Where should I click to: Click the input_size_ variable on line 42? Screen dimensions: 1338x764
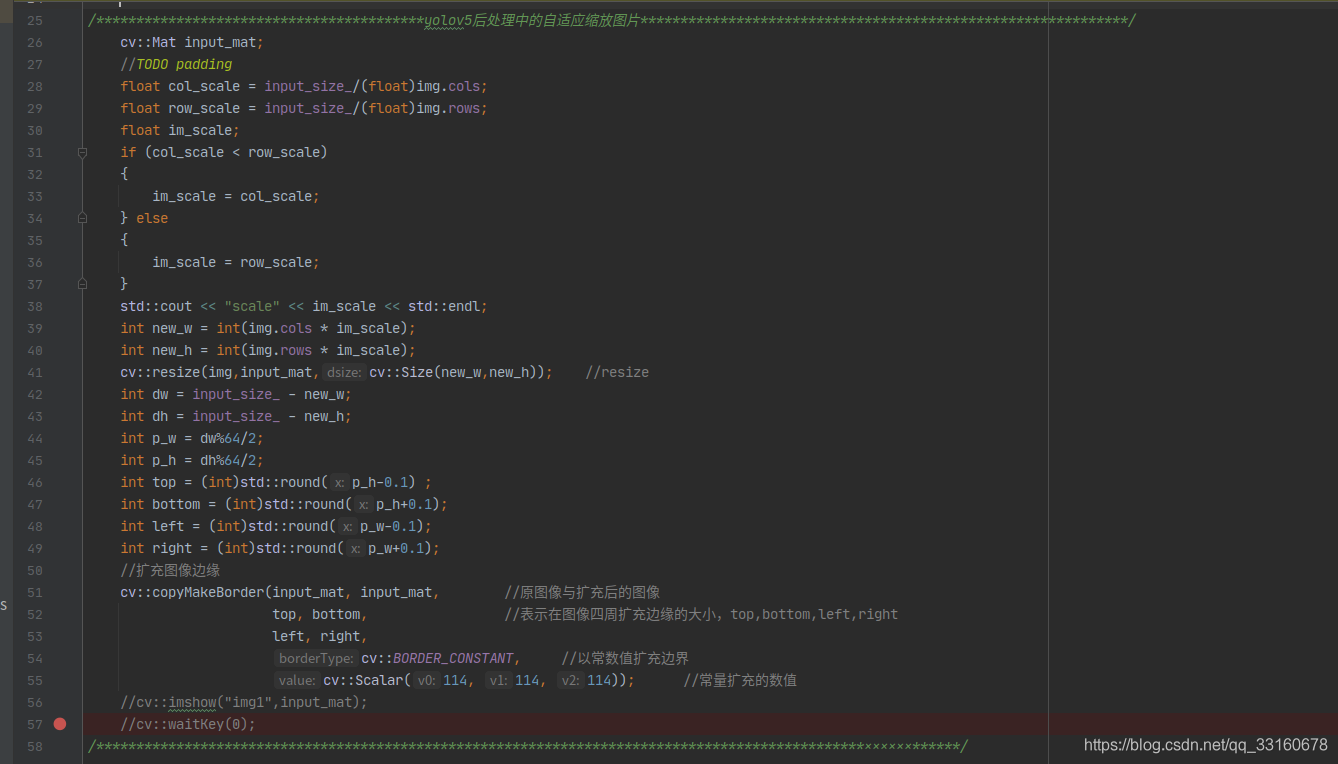[x=236, y=394]
